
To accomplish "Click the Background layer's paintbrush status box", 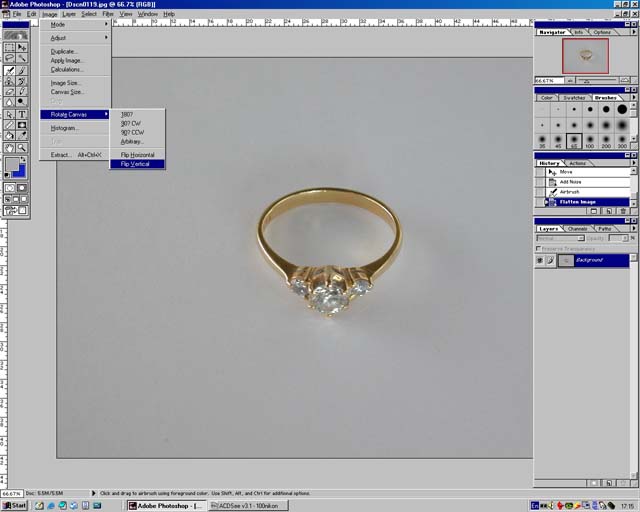I will pos(550,260).
